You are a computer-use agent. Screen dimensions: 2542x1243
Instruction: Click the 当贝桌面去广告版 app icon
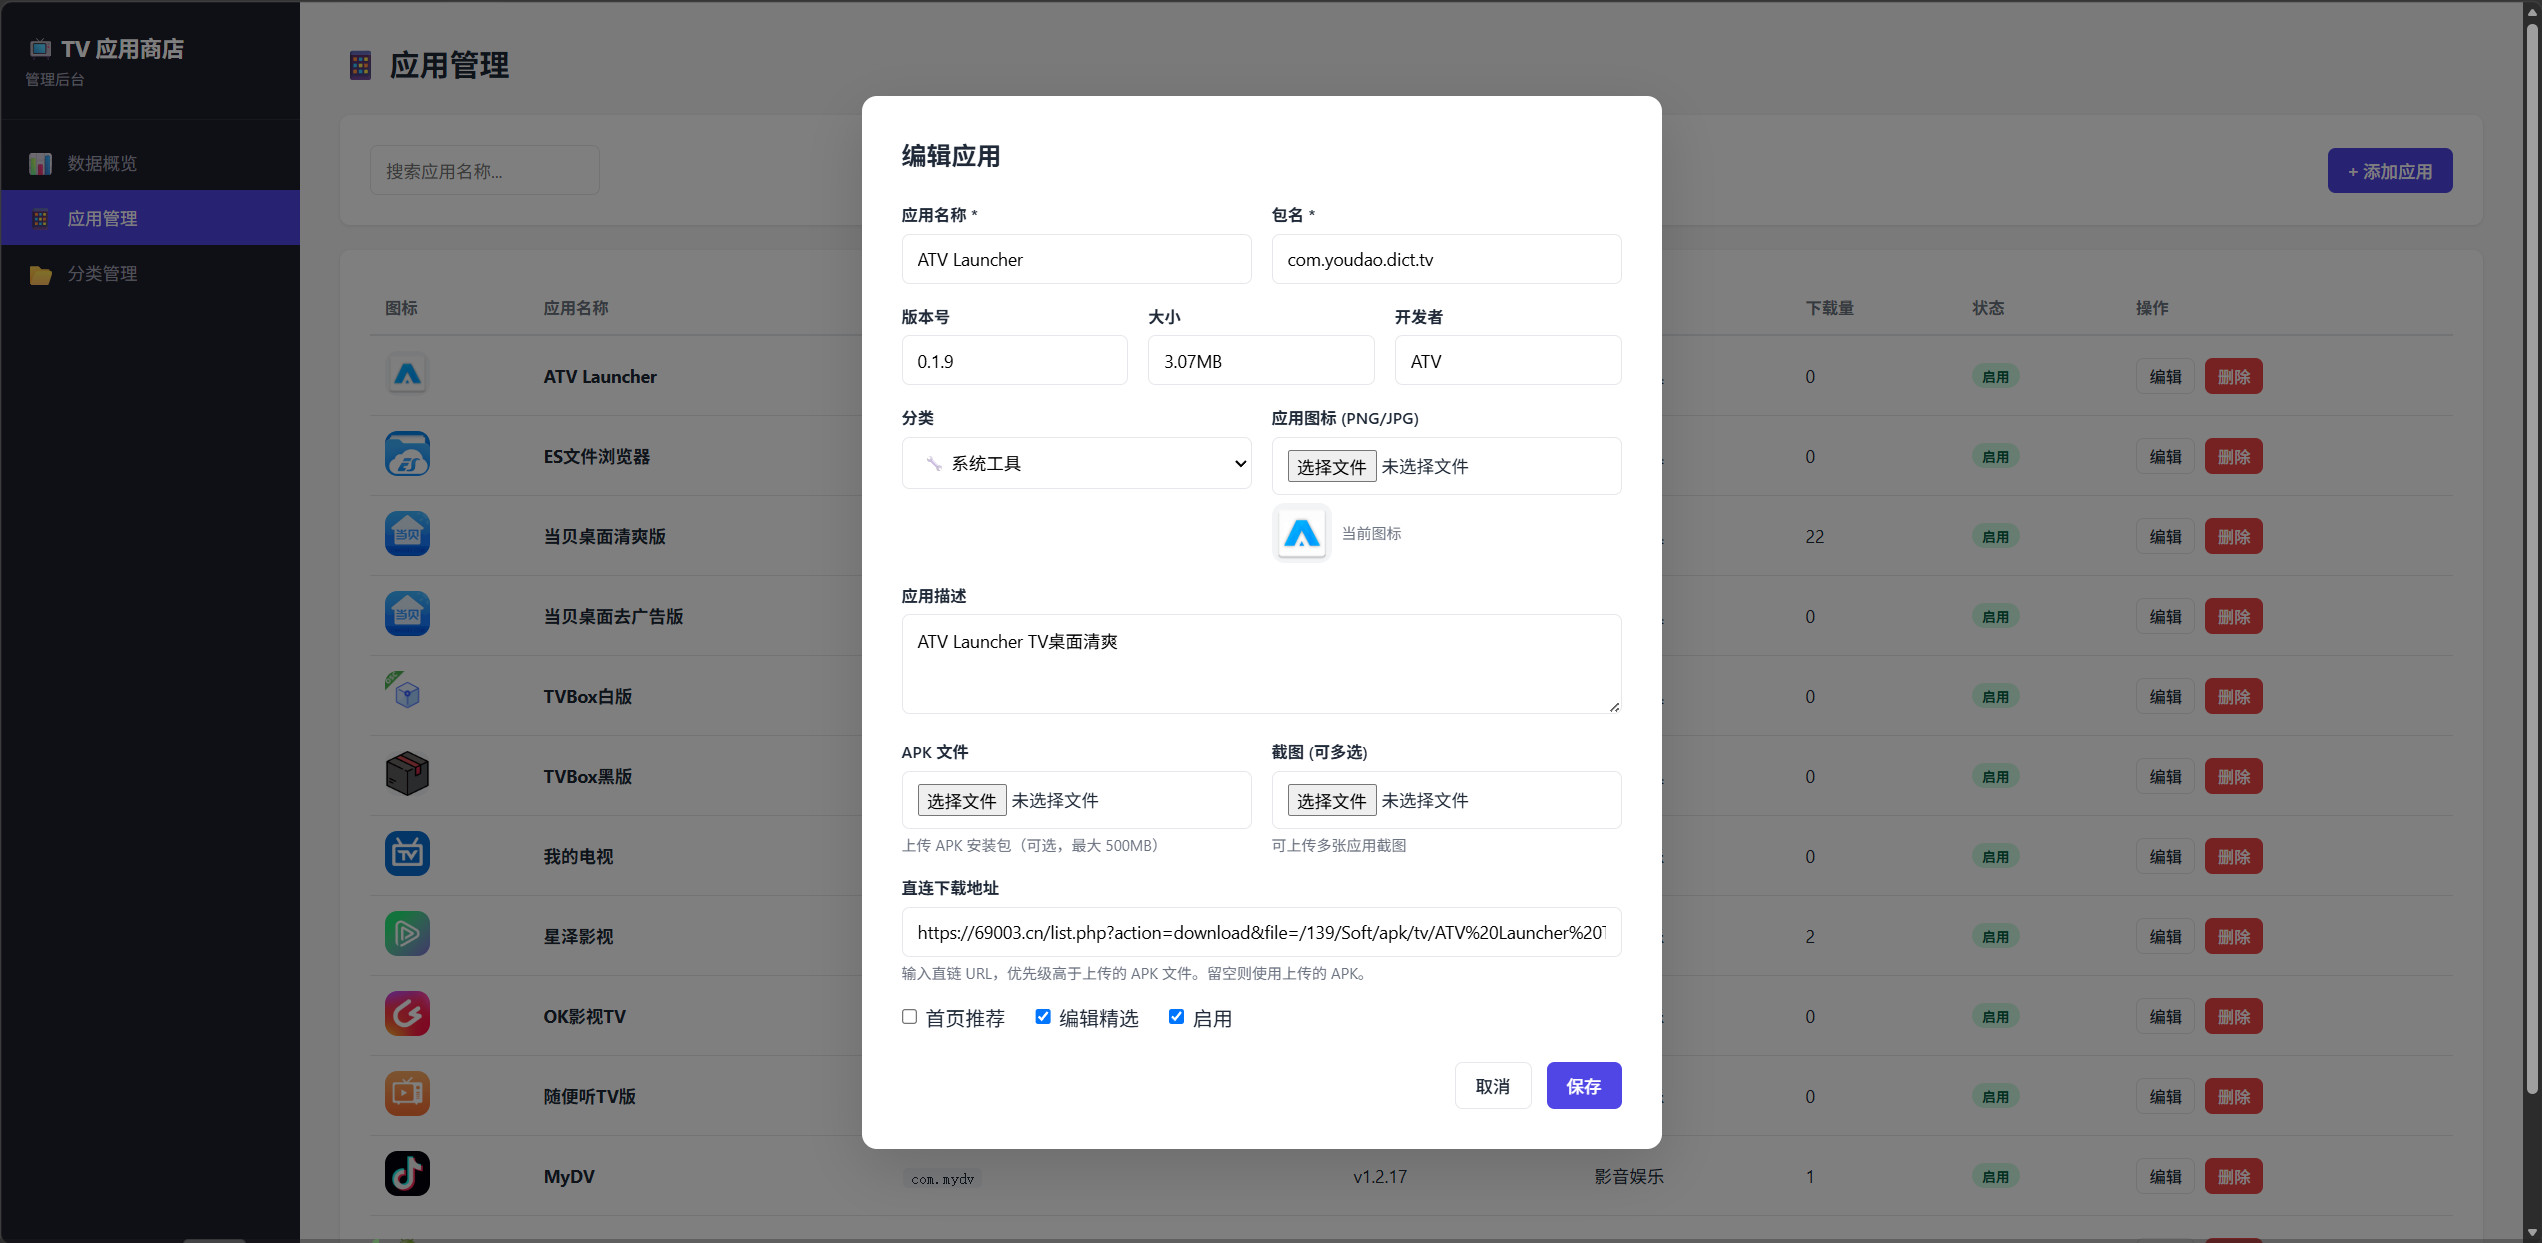407,615
